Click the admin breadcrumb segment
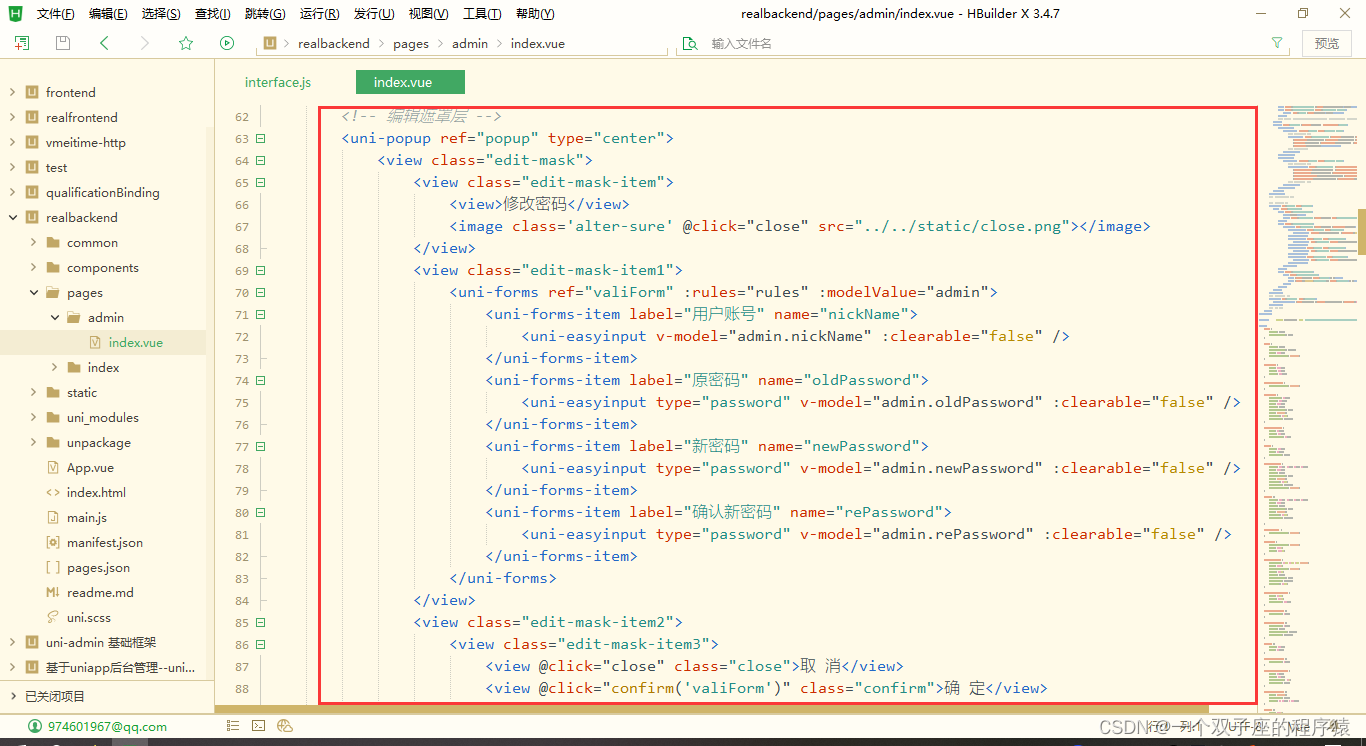This screenshot has width=1366, height=746. point(470,43)
